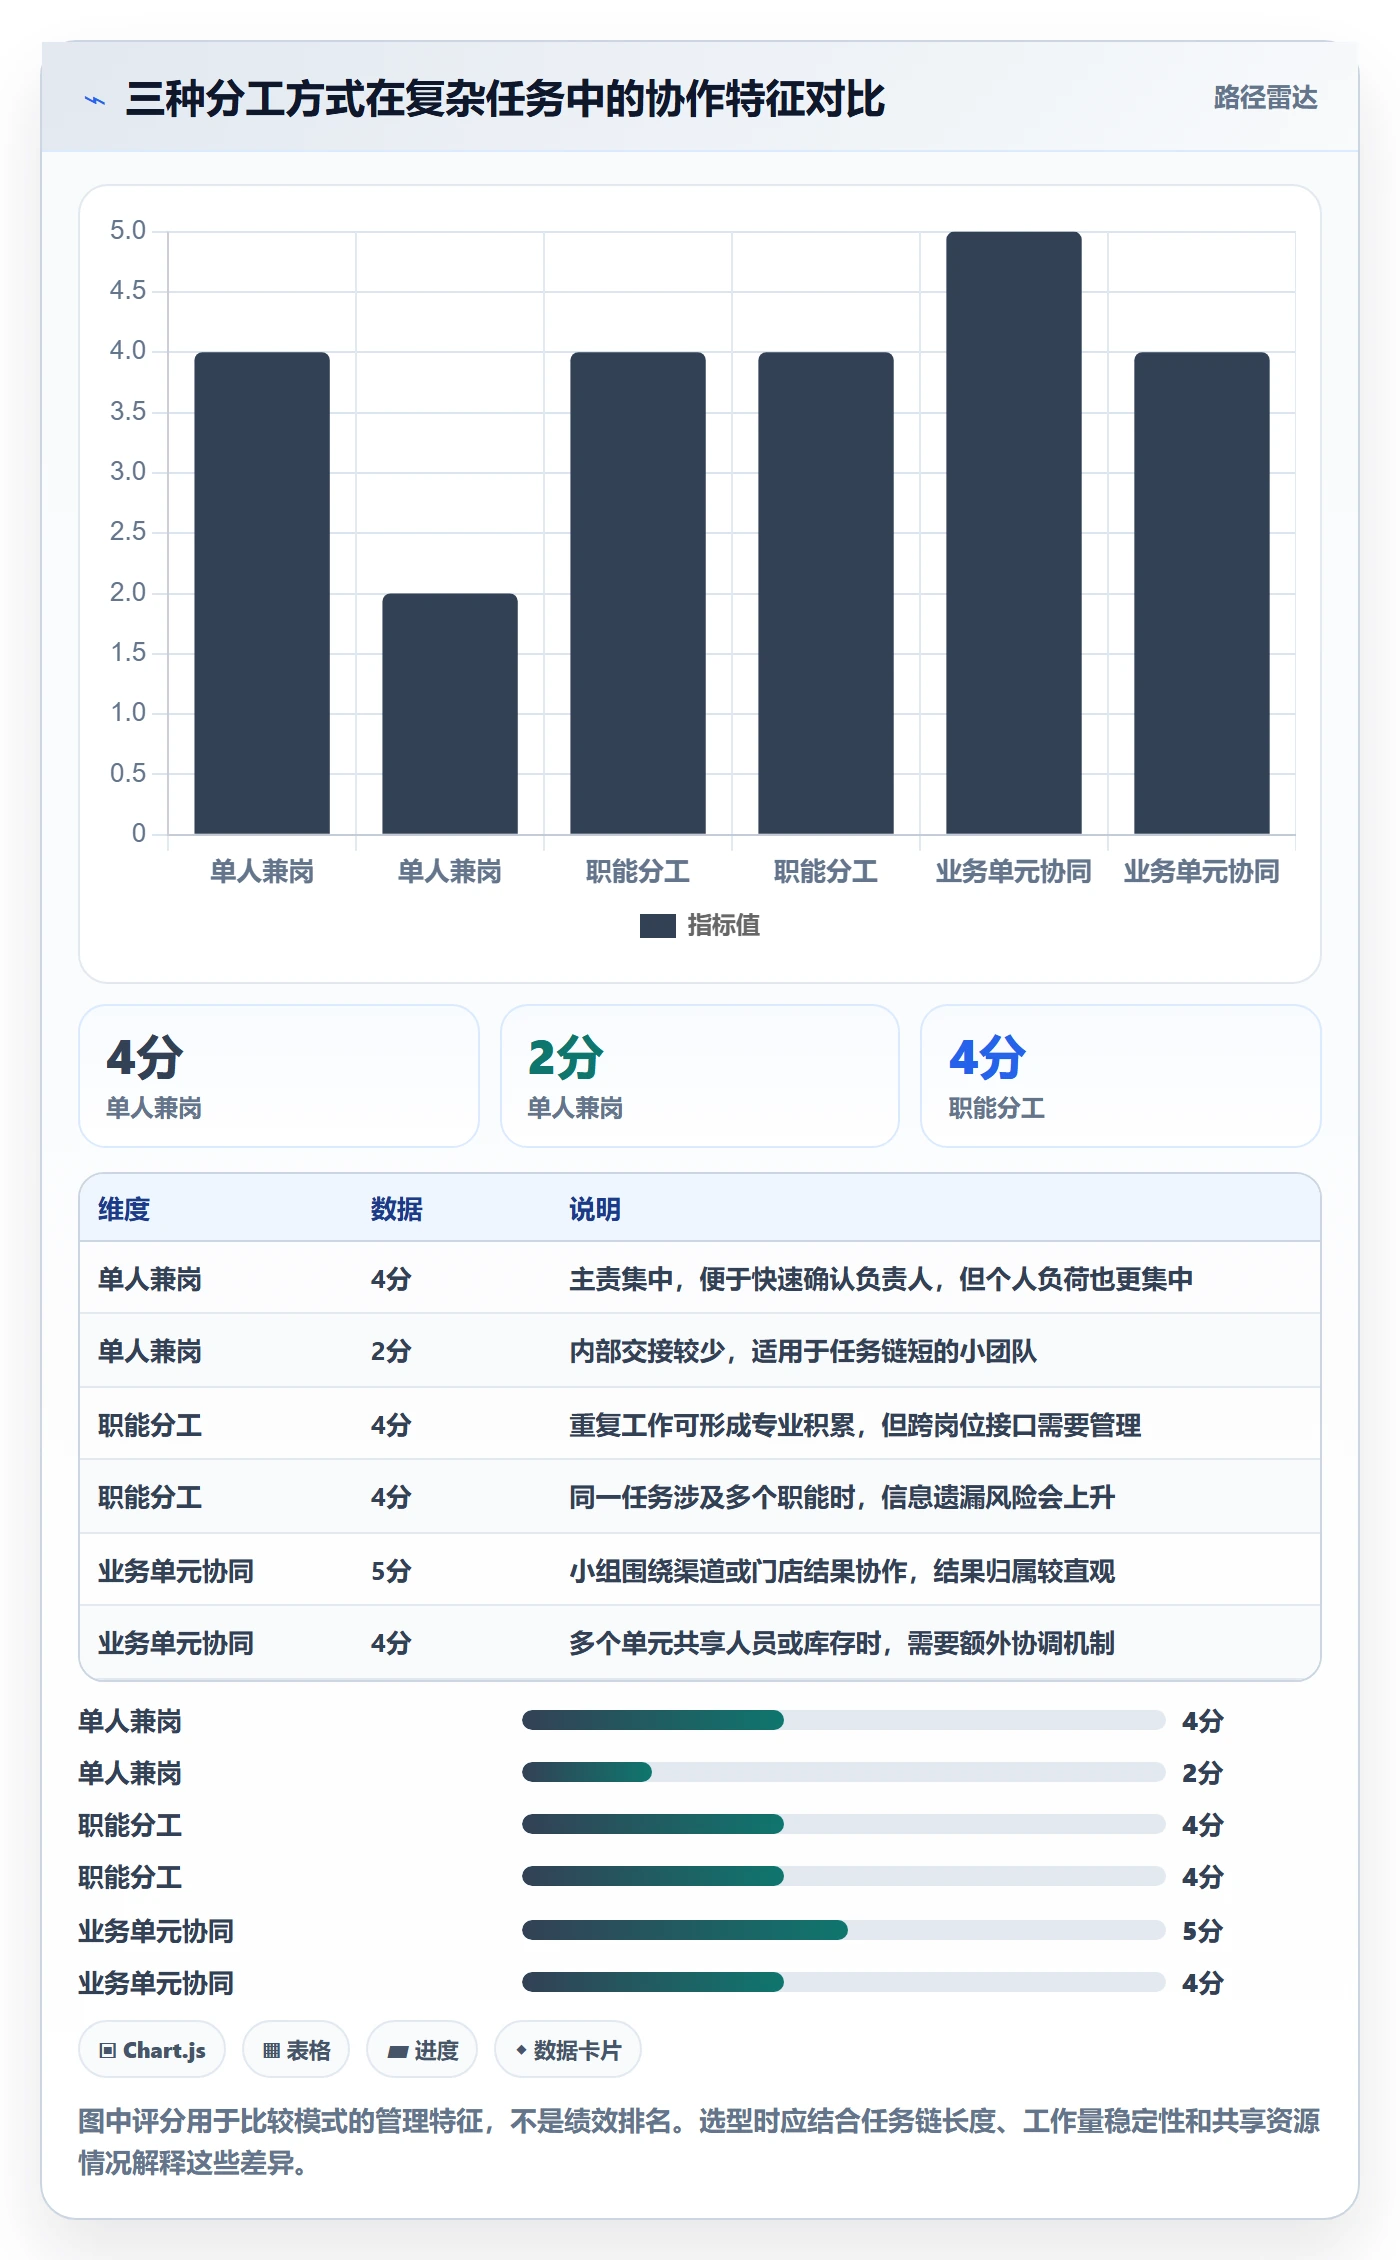Open the data card showing 4分 职能分工

point(1121,1076)
